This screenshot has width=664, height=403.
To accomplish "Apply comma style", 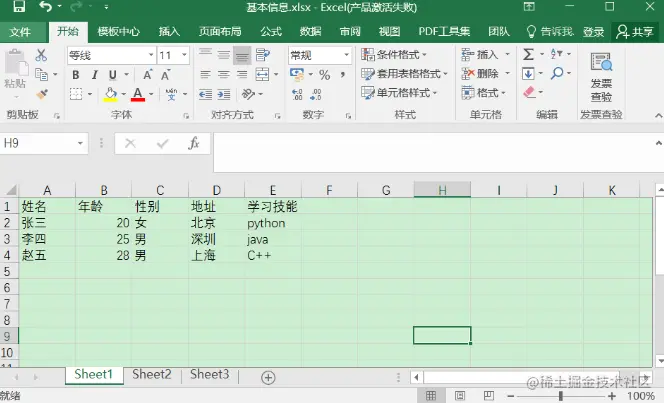I will pos(343,75).
